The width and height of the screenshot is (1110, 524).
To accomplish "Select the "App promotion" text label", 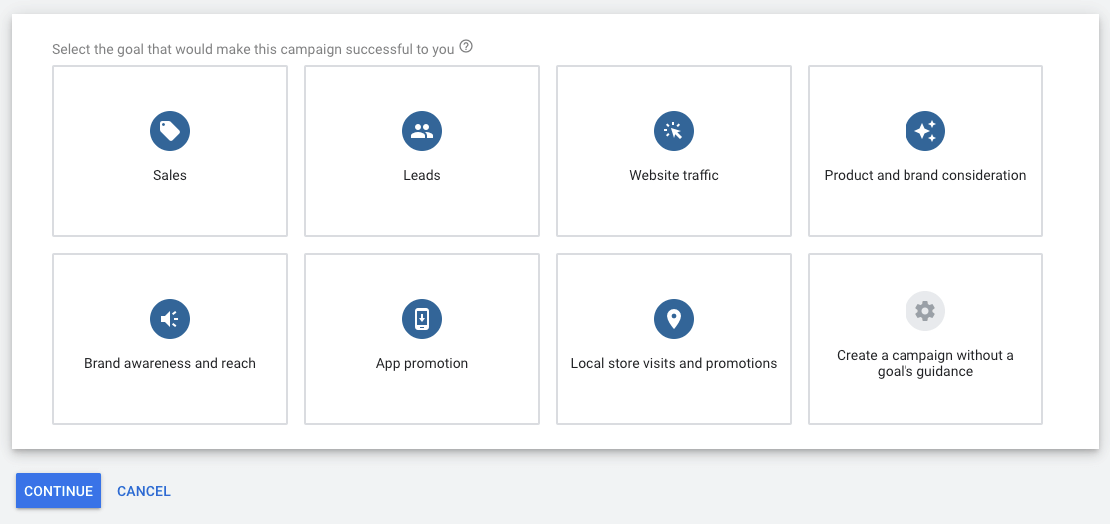I will [422, 363].
